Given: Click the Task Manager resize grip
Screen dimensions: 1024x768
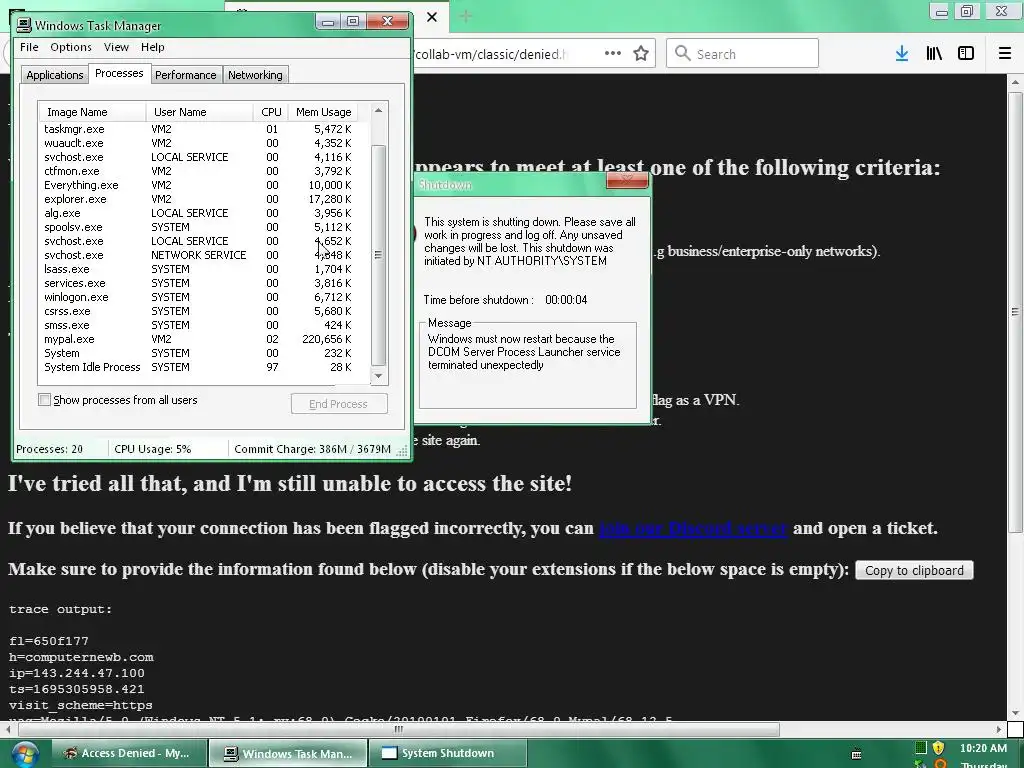Looking at the screenshot, I should coord(402,450).
